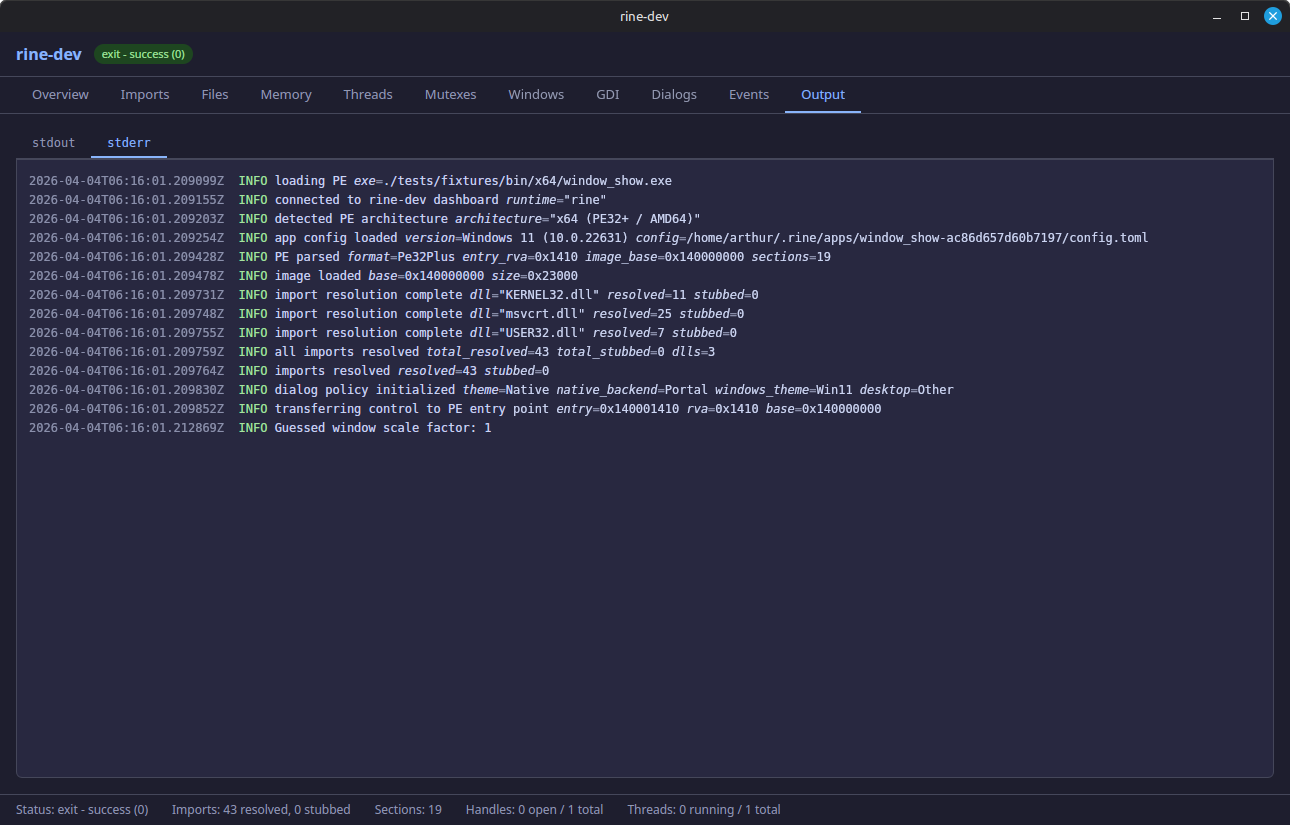Open the Windows tab
Viewport: 1290px width, 825px height.
coord(535,94)
